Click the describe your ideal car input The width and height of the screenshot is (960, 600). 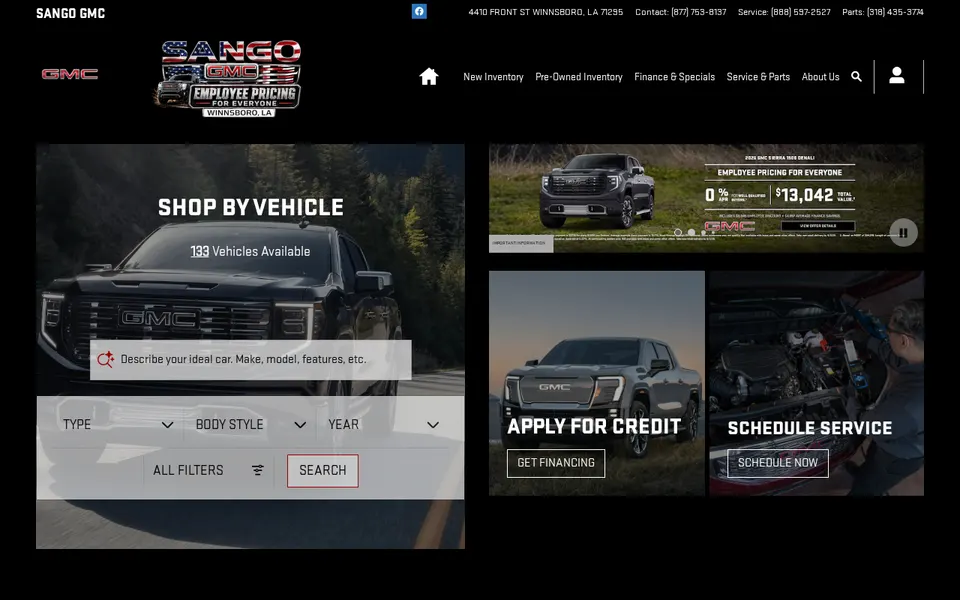click(250, 360)
